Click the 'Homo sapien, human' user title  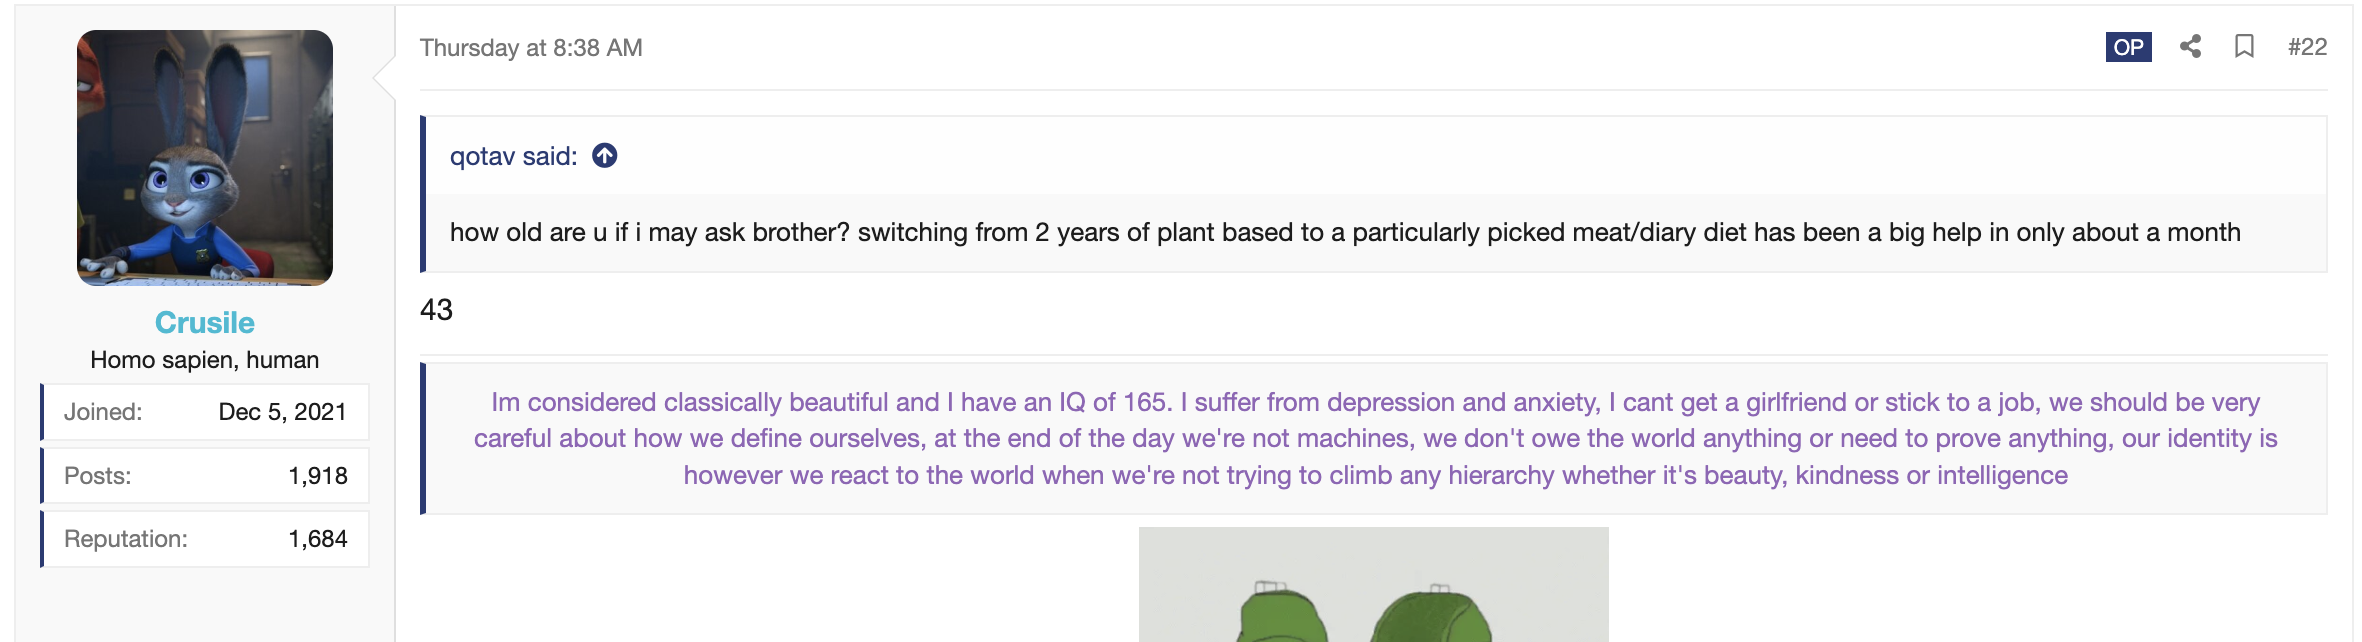(205, 360)
